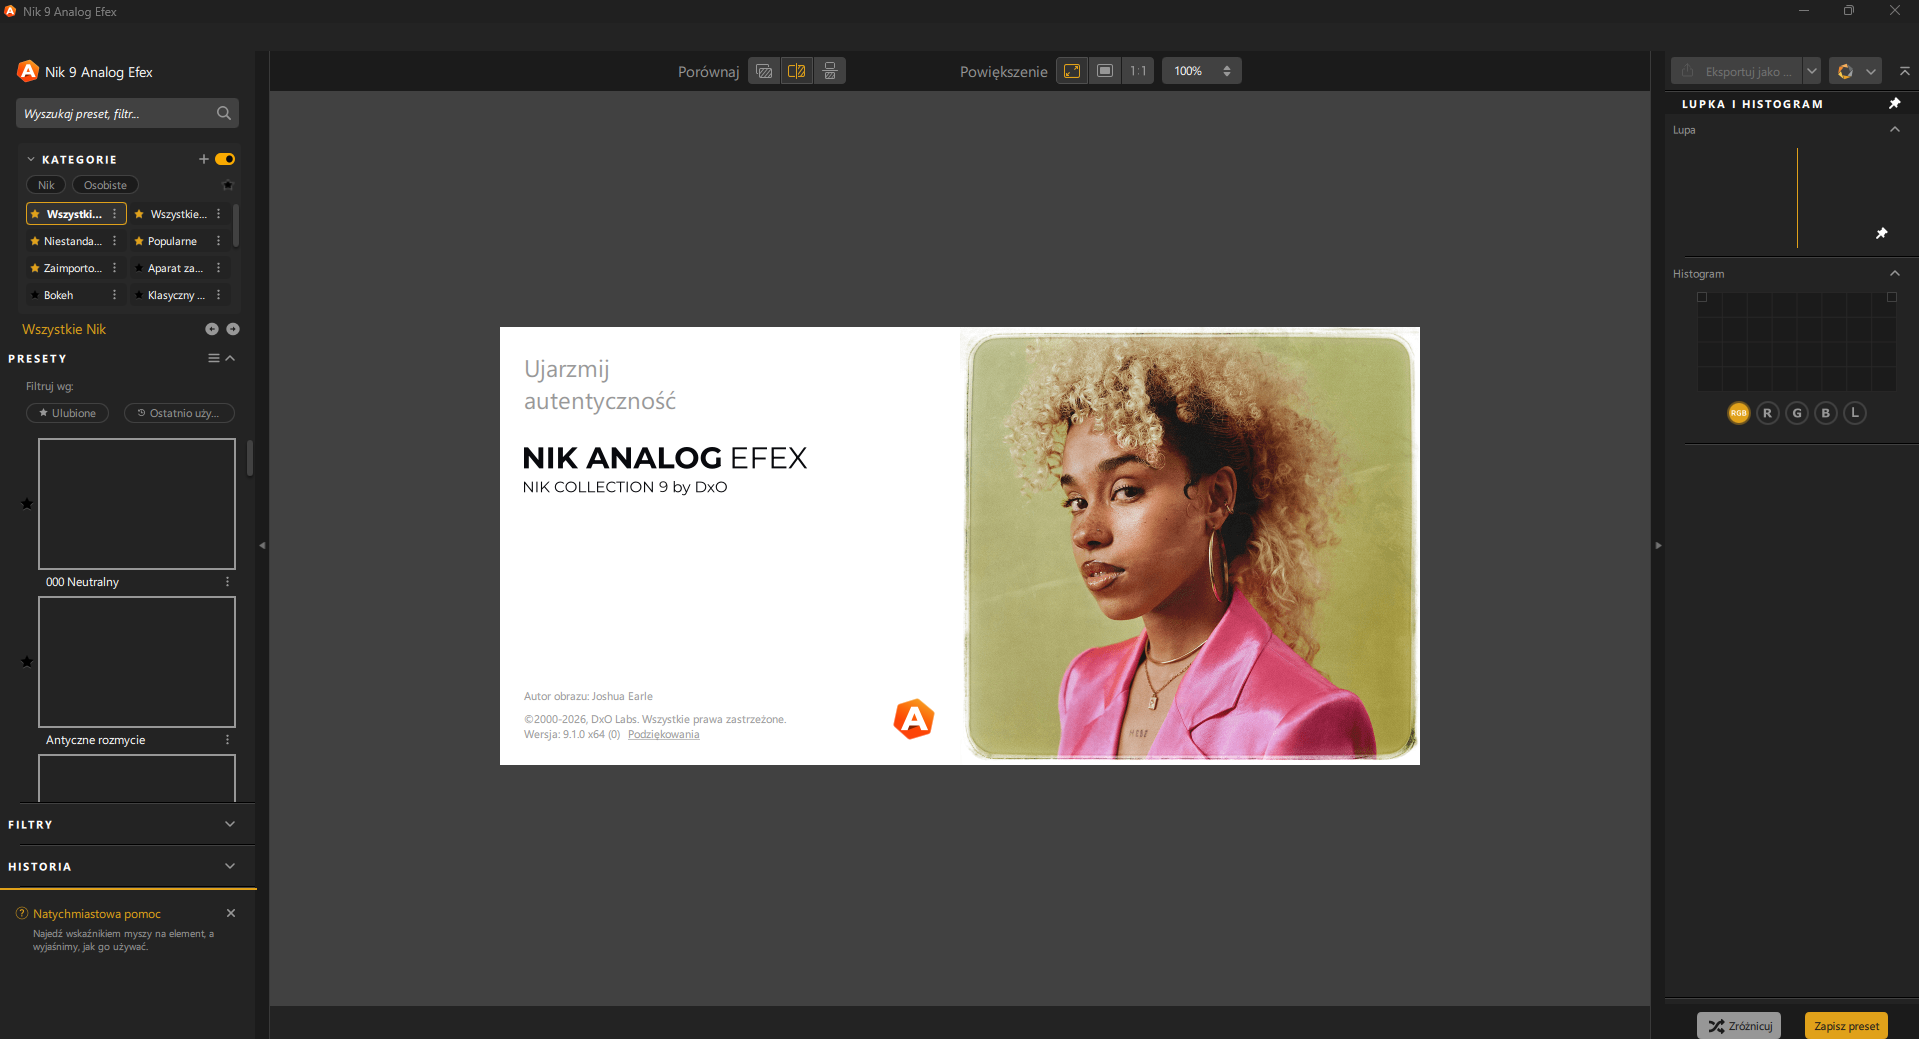Select the 000 Neutralny preset thumbnail
Screen dimensions: 1919x1039
[137, 504]
